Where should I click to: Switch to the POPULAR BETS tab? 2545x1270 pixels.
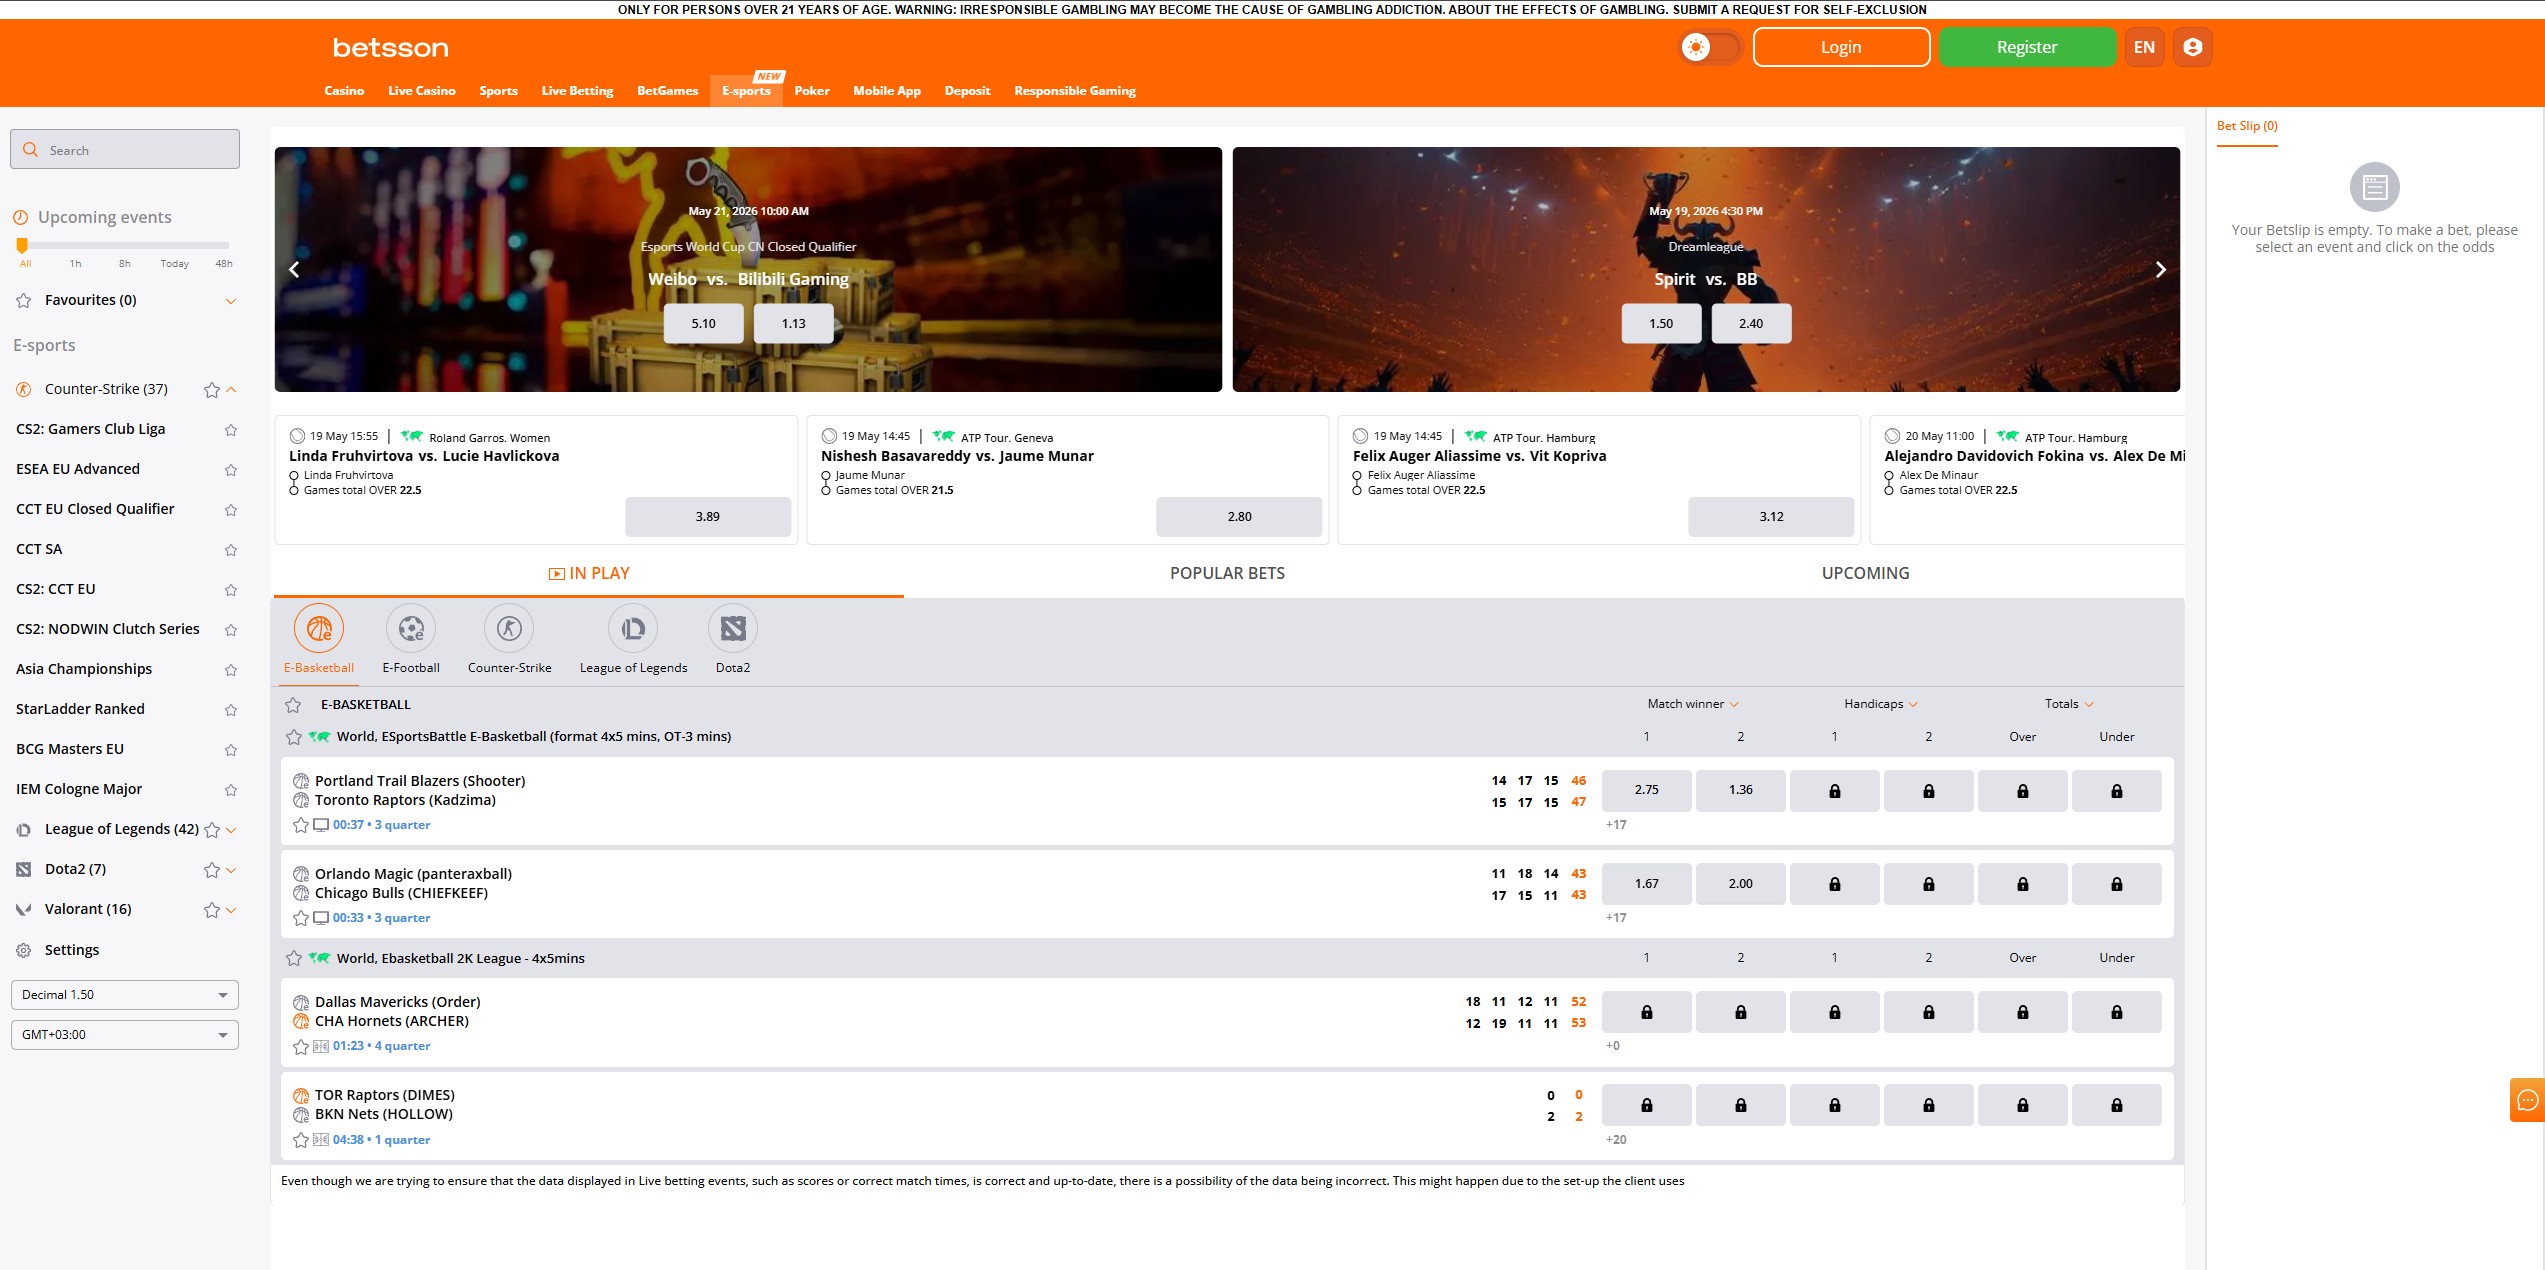[1227, 574]
